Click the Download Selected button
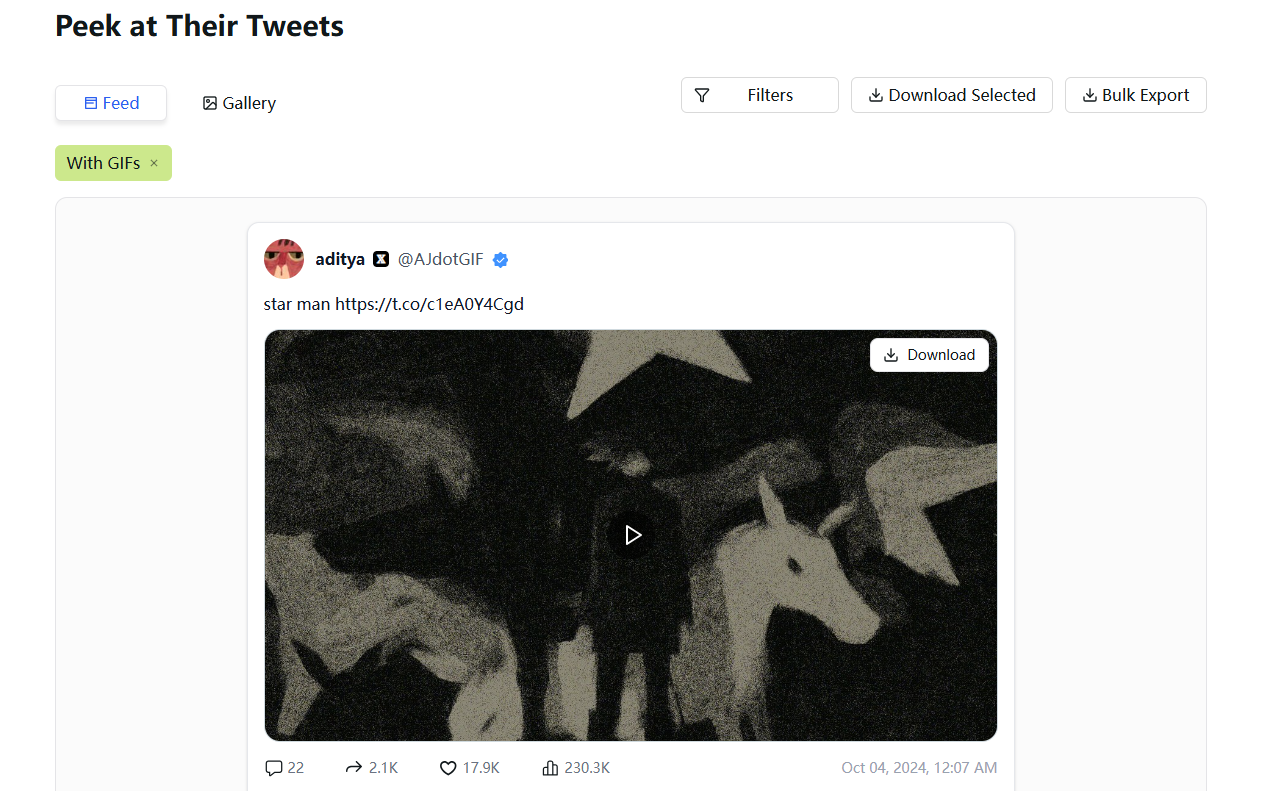The width and height of the screenshot is (1266, 791). (951, 95)
